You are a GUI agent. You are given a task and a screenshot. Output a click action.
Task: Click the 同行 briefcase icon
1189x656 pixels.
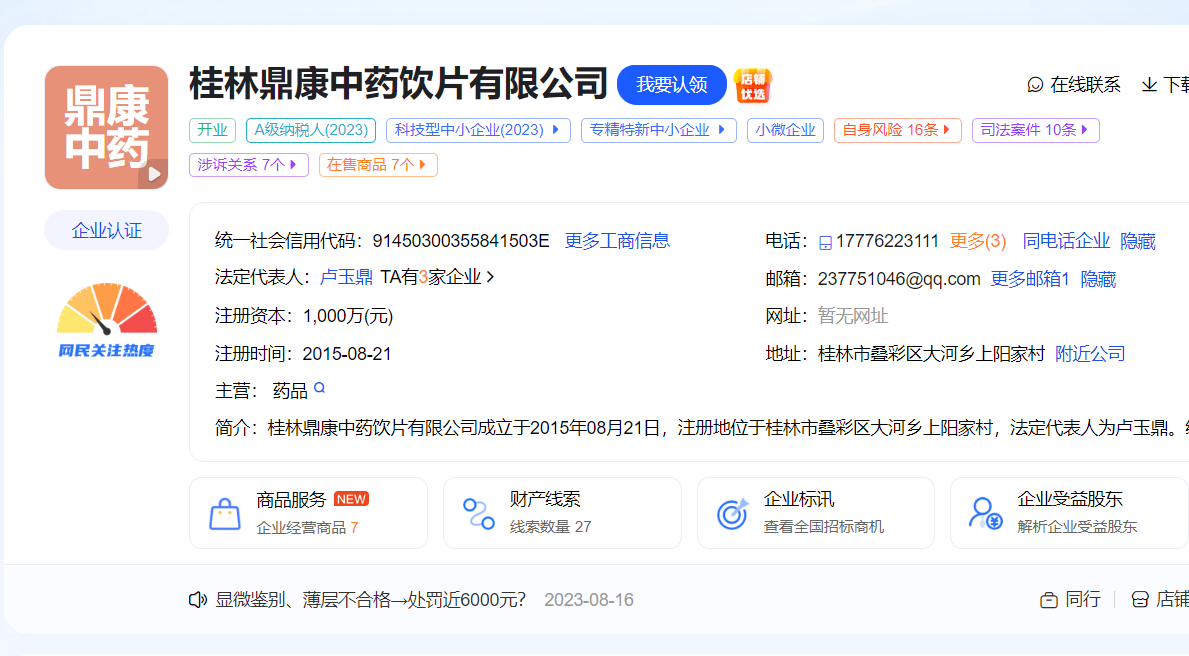click(x=1049, y=600)
